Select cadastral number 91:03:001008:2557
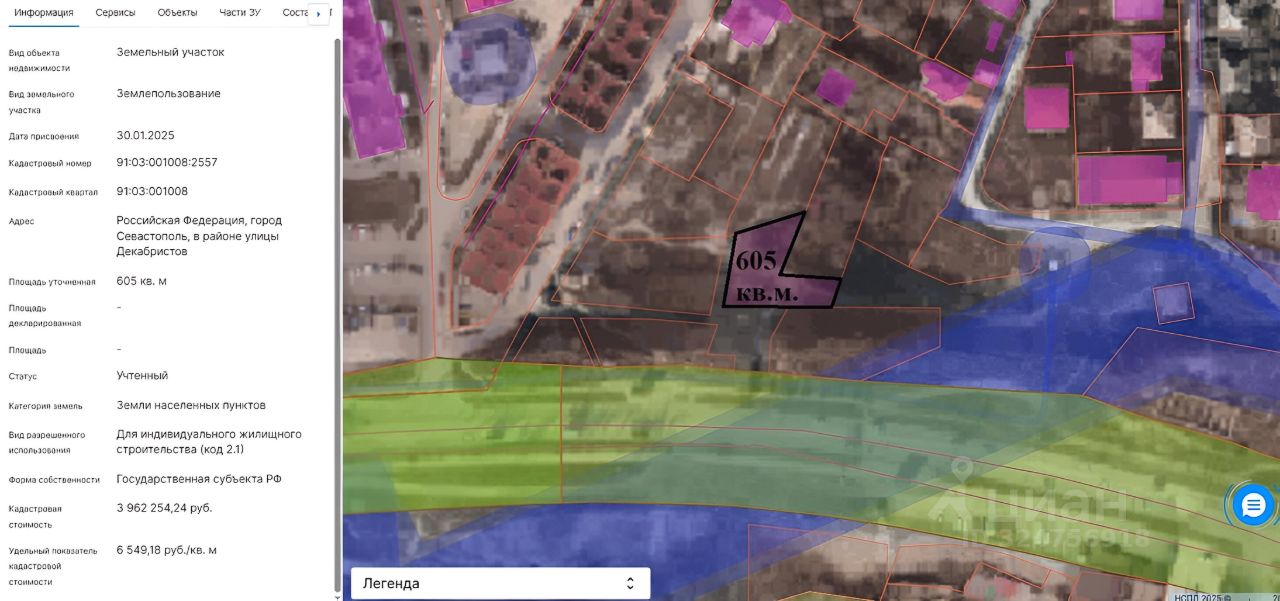The width and height of the screenshot is (1280, 601). tap(167, 162)
